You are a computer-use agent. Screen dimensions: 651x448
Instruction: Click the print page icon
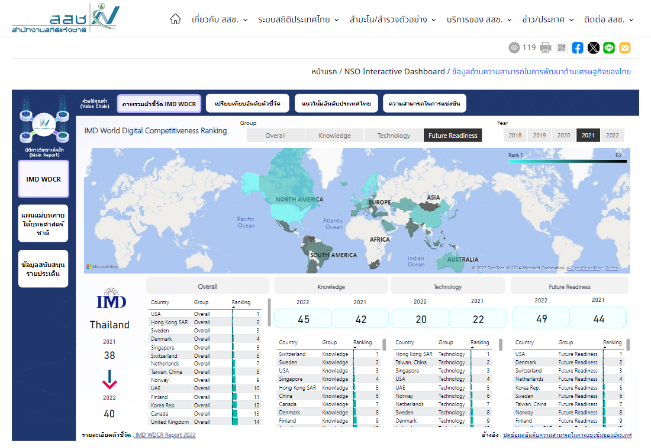click(x=546, y=48)
